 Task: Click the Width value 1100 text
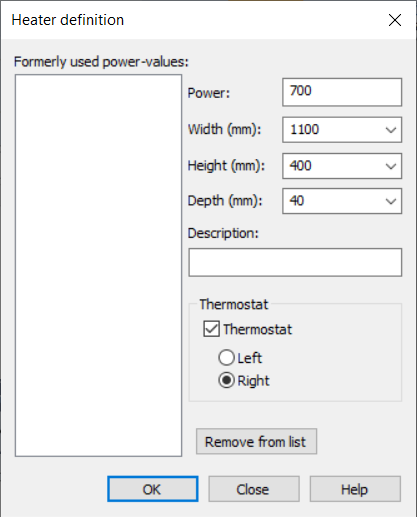[305, 129]
